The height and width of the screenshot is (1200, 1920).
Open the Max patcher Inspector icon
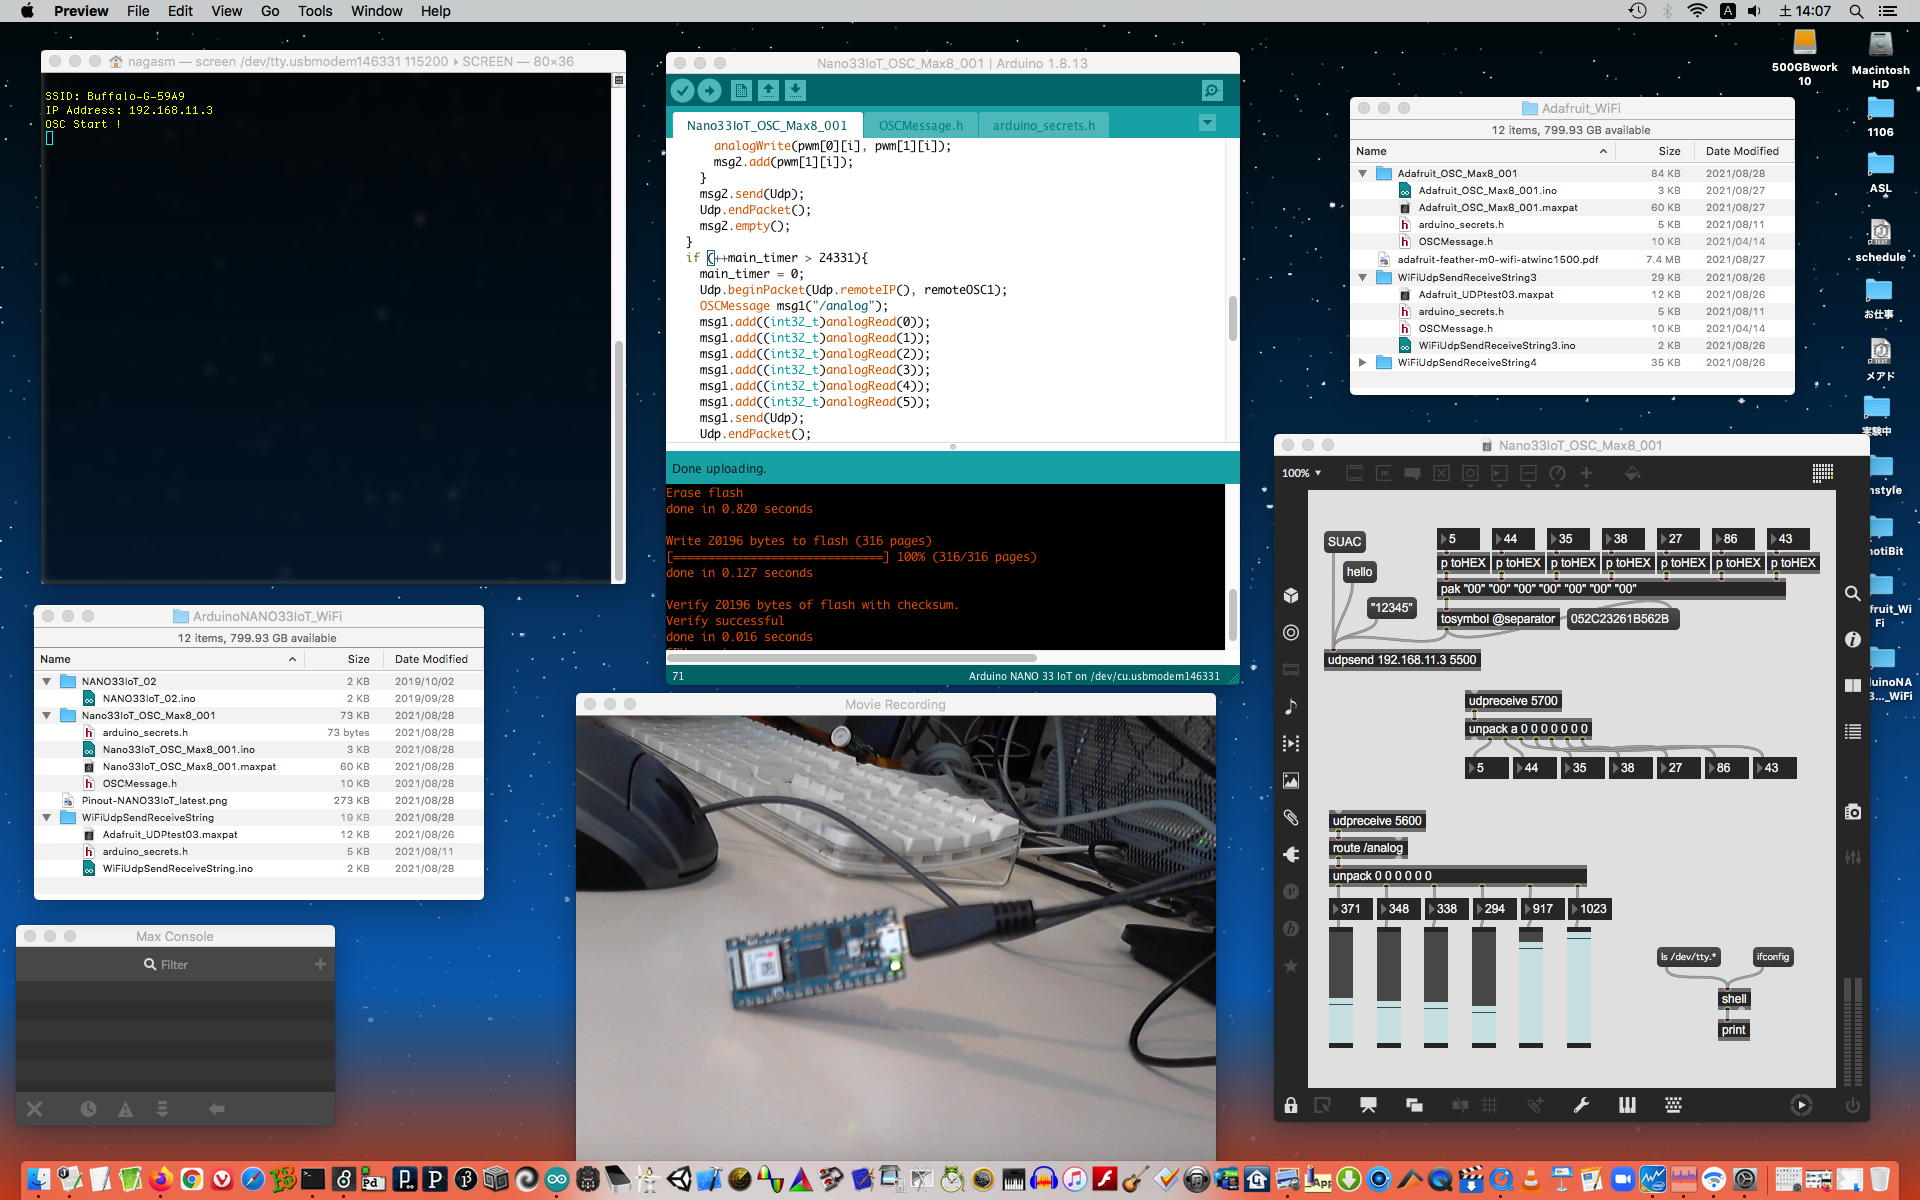click(1852, 639)
